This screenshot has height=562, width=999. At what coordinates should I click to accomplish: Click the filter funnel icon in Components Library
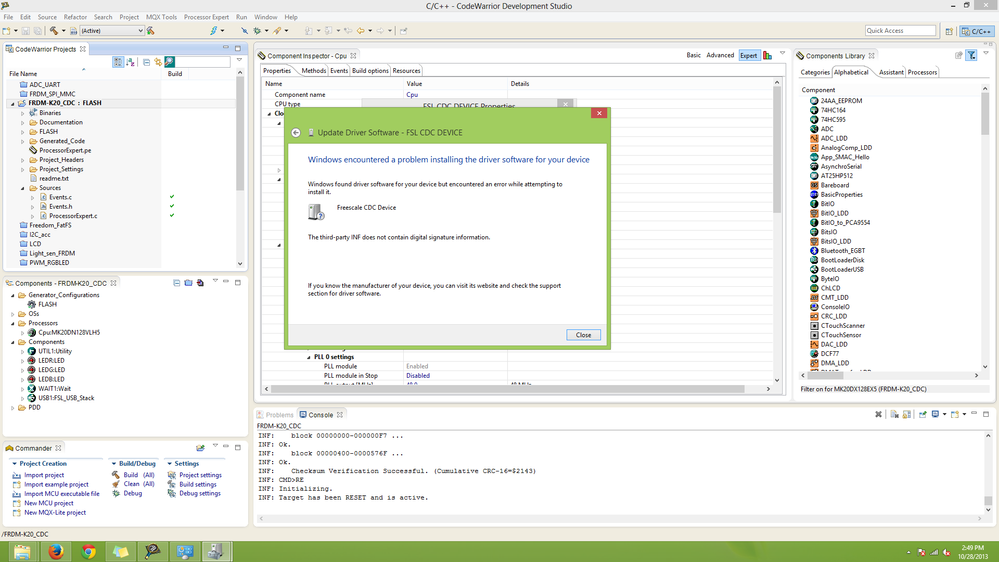972,55
